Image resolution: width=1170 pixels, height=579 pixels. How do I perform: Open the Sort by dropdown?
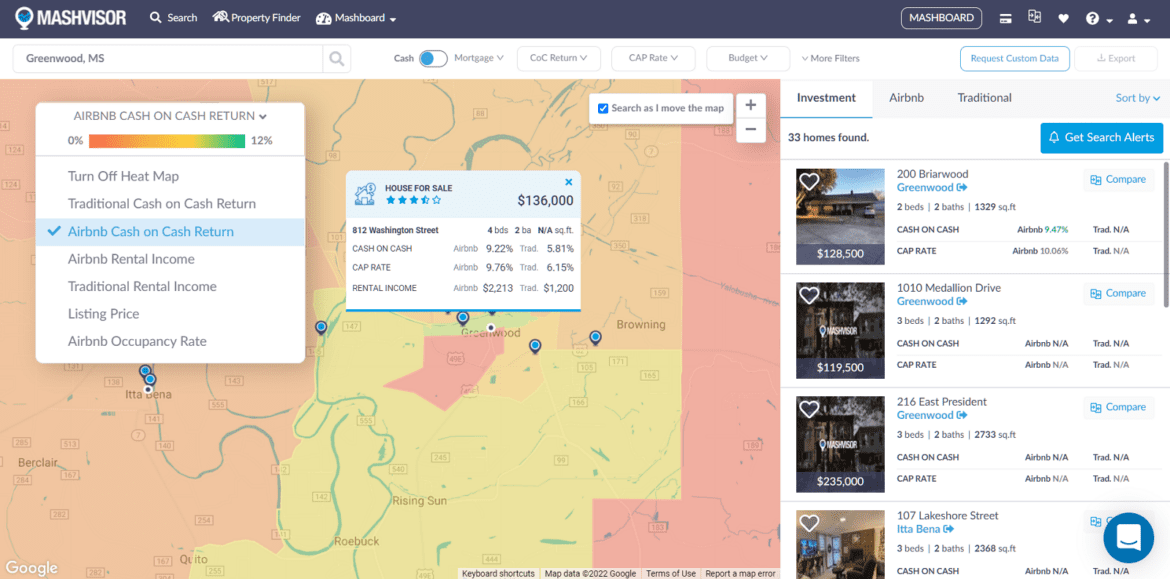click(1137, 98)
